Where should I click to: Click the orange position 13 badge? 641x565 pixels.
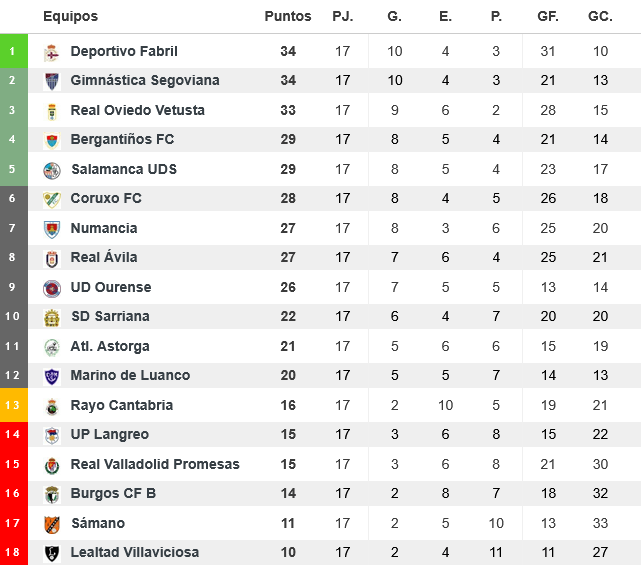(12, 405)
